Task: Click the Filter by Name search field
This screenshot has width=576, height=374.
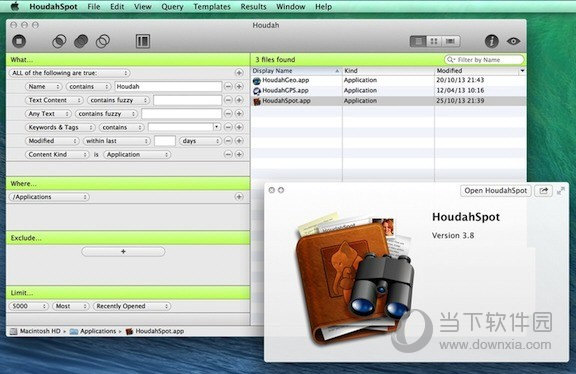Action: coord(484,60)
